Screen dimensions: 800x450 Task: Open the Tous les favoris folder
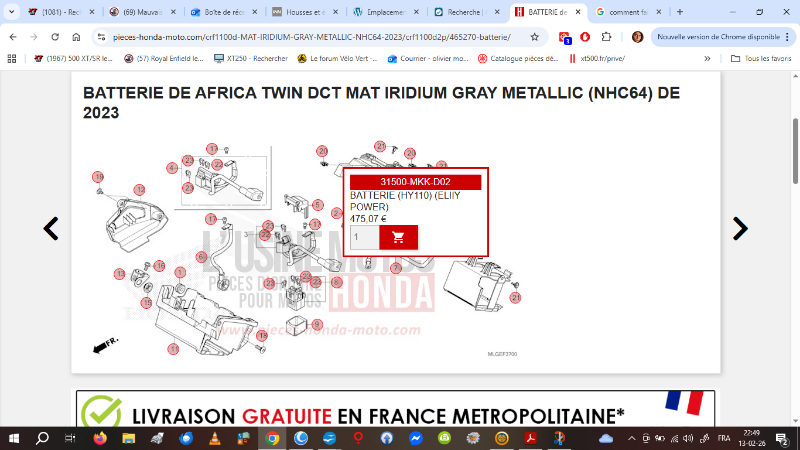pyautogui.click(x=761, y=59)
